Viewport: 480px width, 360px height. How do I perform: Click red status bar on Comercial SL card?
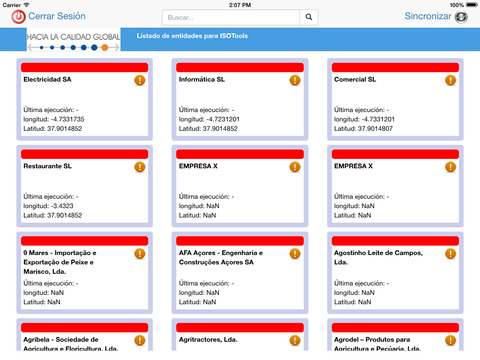pyautogui.click(x=395, y=67)
